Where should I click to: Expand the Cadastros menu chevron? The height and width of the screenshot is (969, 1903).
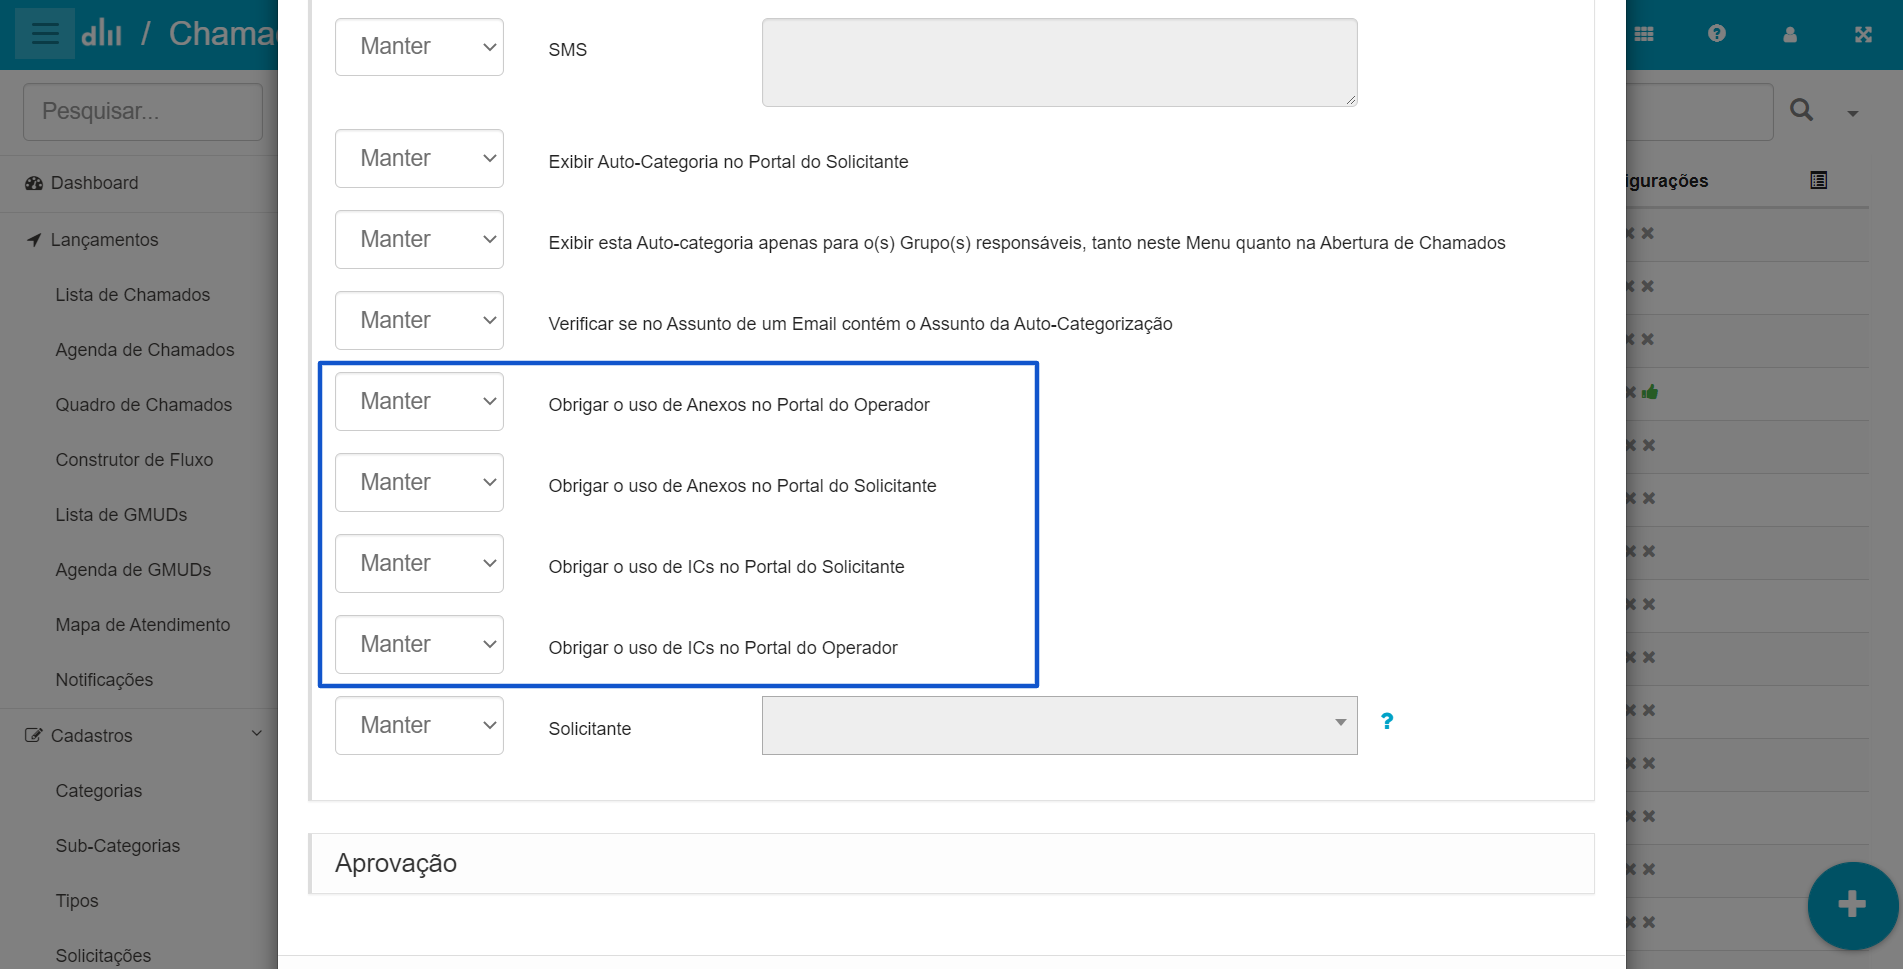(x=257, y=734)
